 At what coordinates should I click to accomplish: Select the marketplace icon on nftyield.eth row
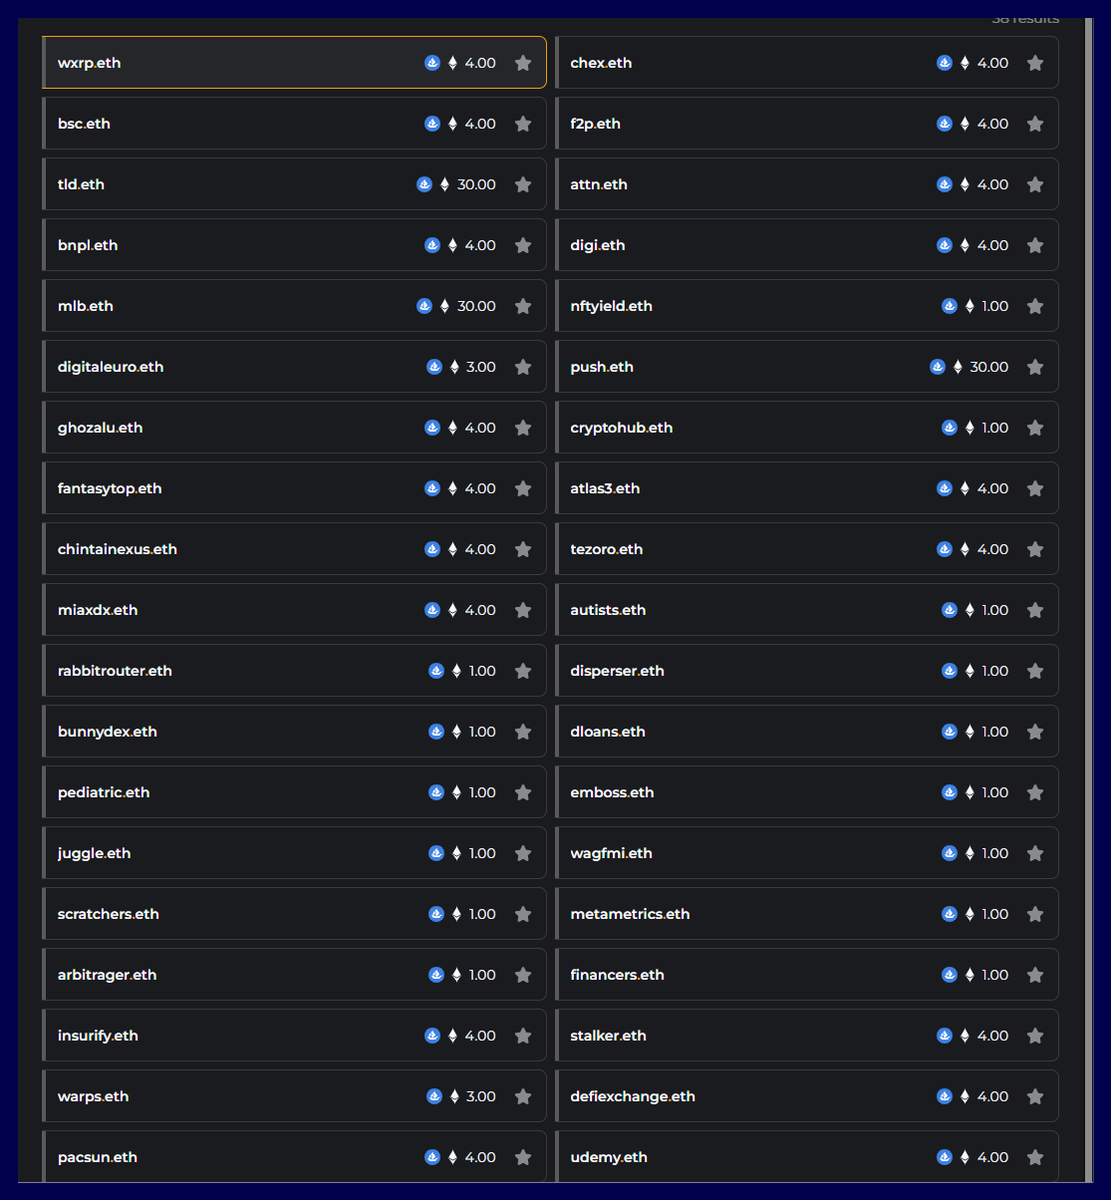[x=949, y=305]
